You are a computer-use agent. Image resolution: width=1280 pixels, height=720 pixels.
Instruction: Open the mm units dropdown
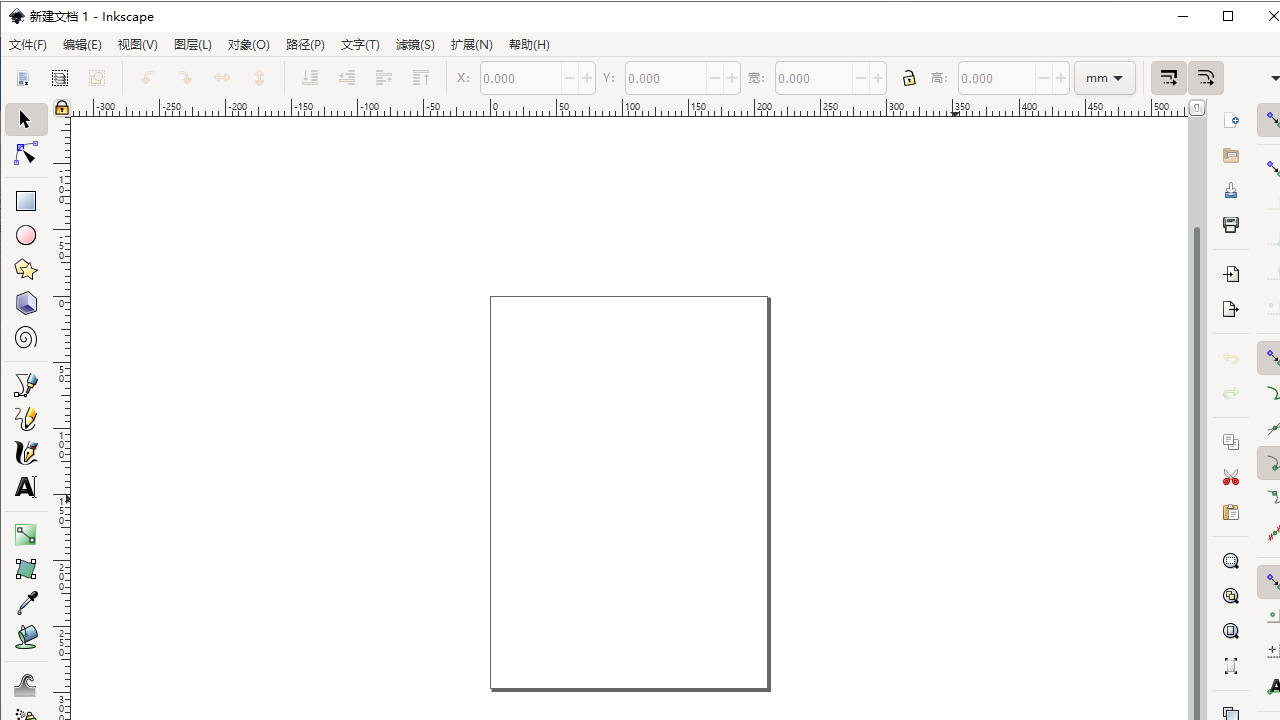1104,78
